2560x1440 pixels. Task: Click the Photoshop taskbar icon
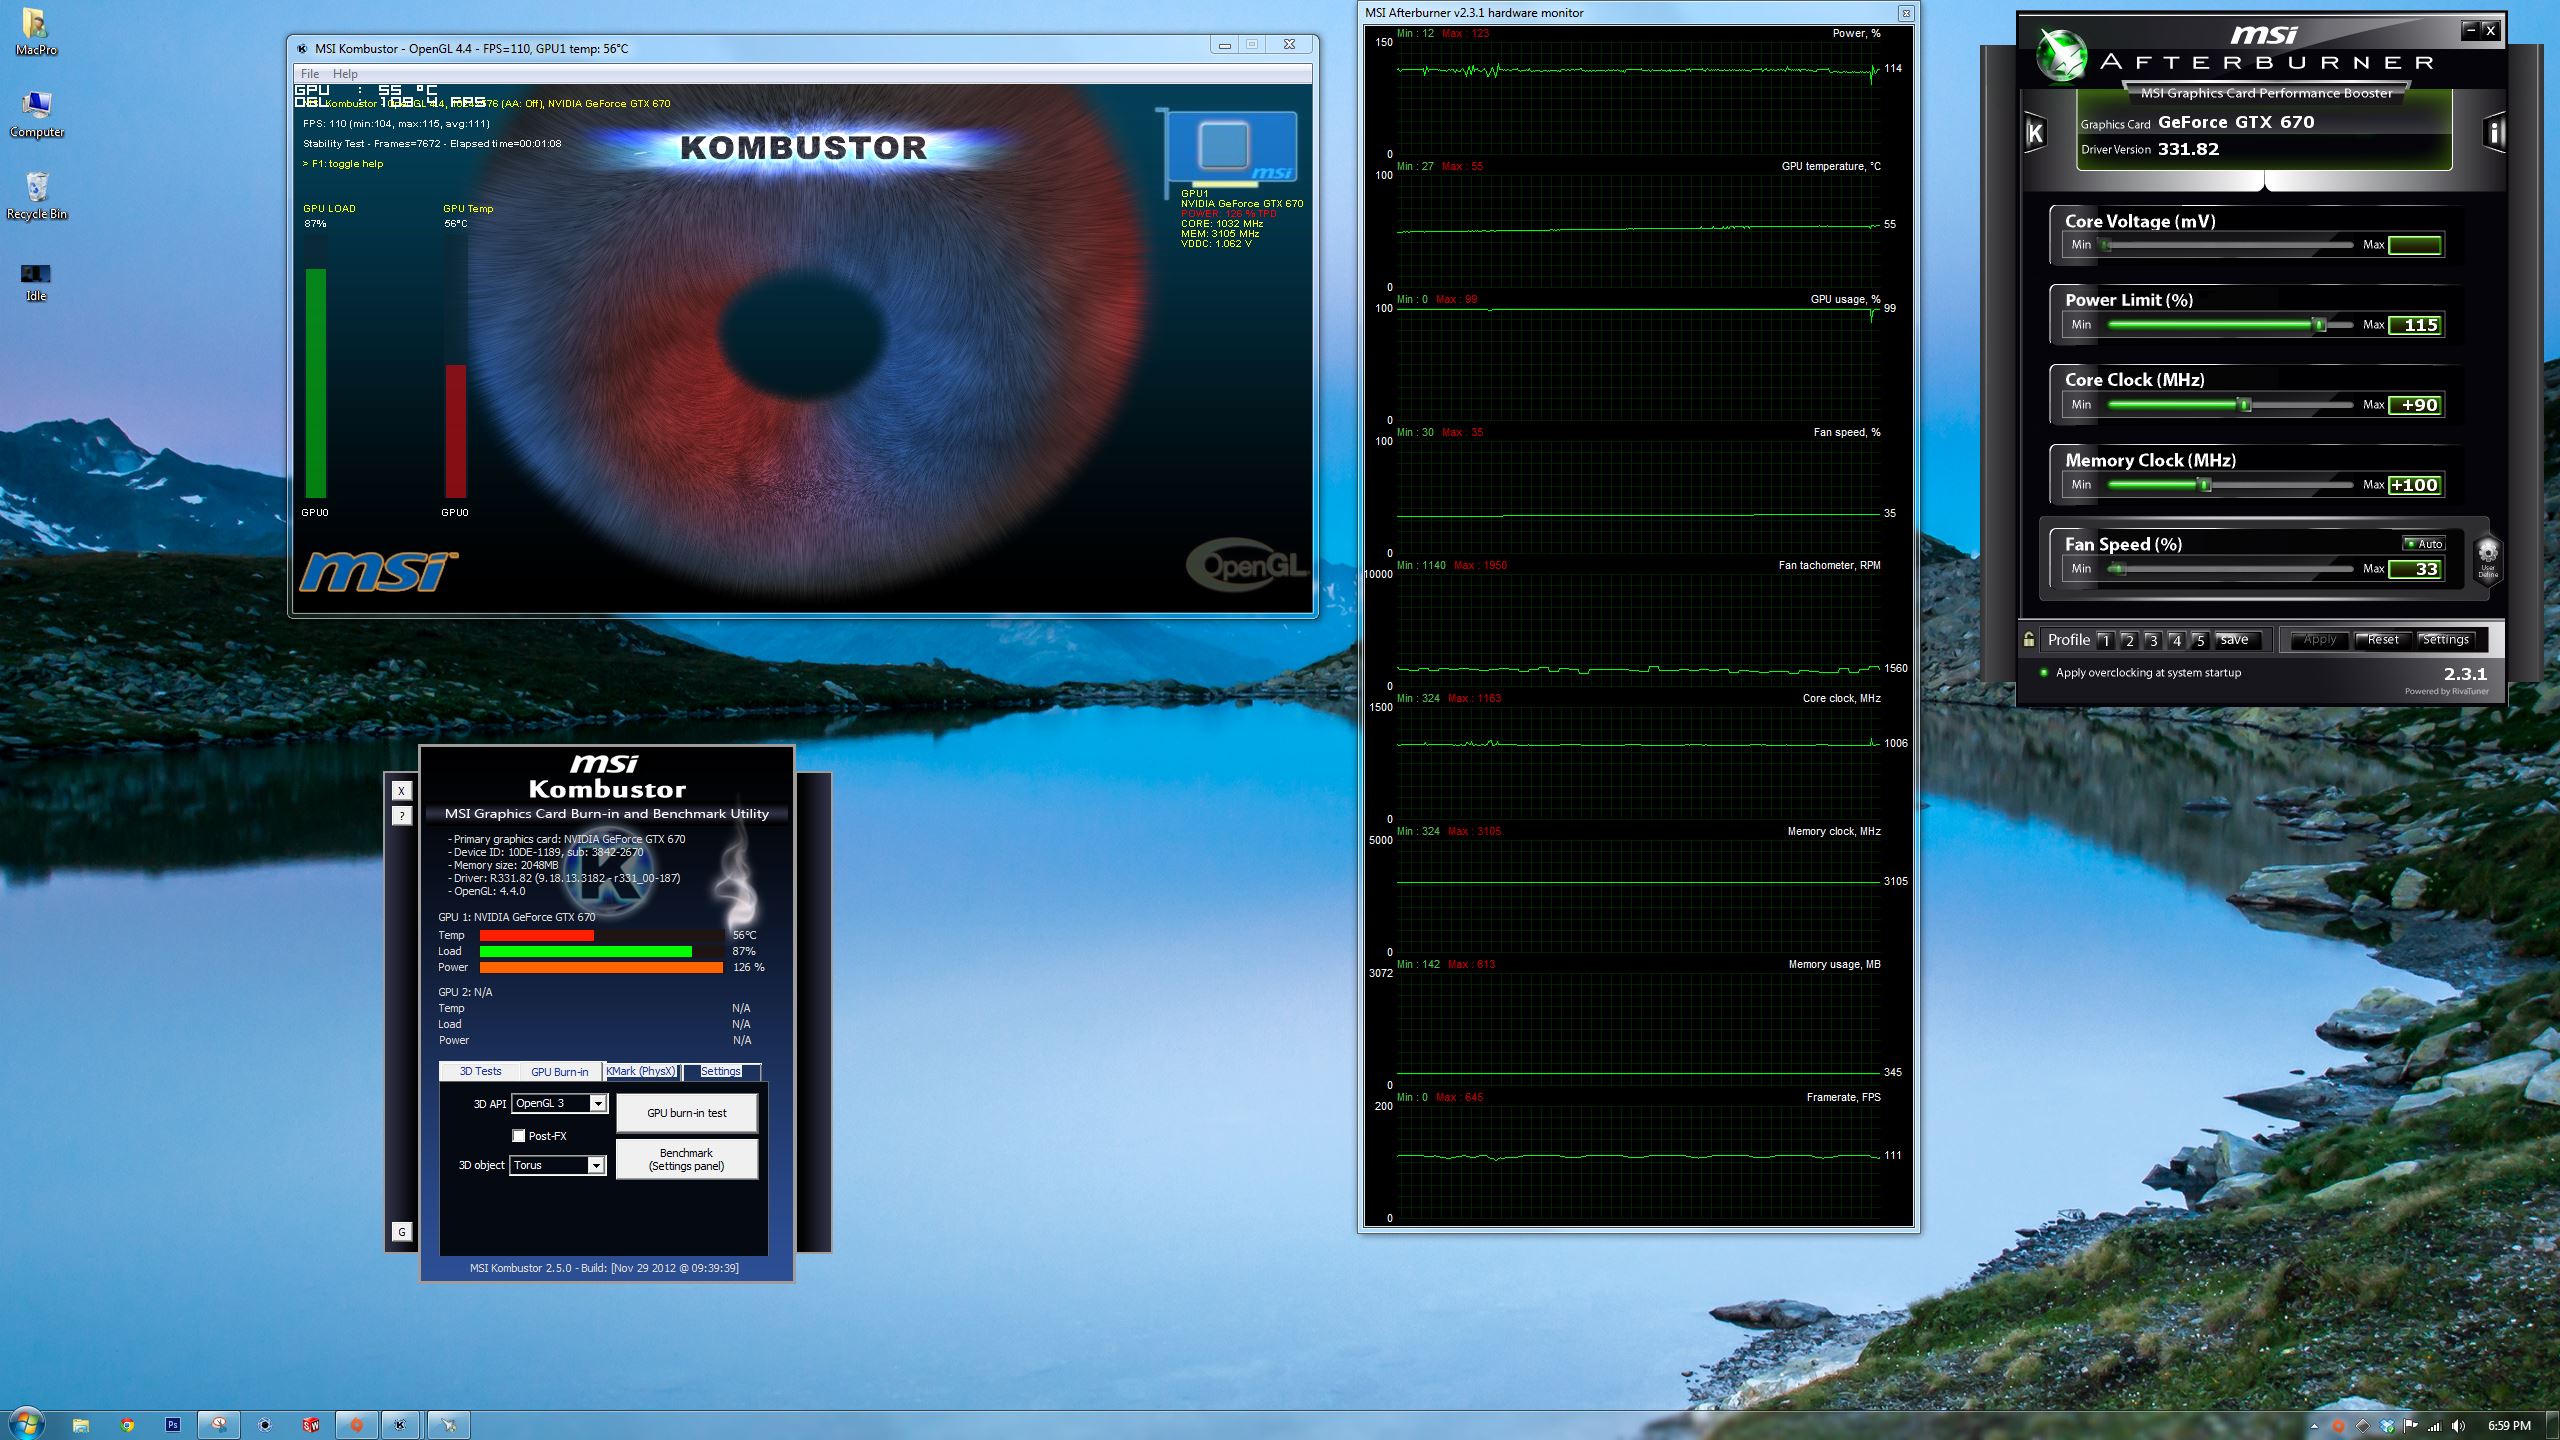tap(173, 1425)
